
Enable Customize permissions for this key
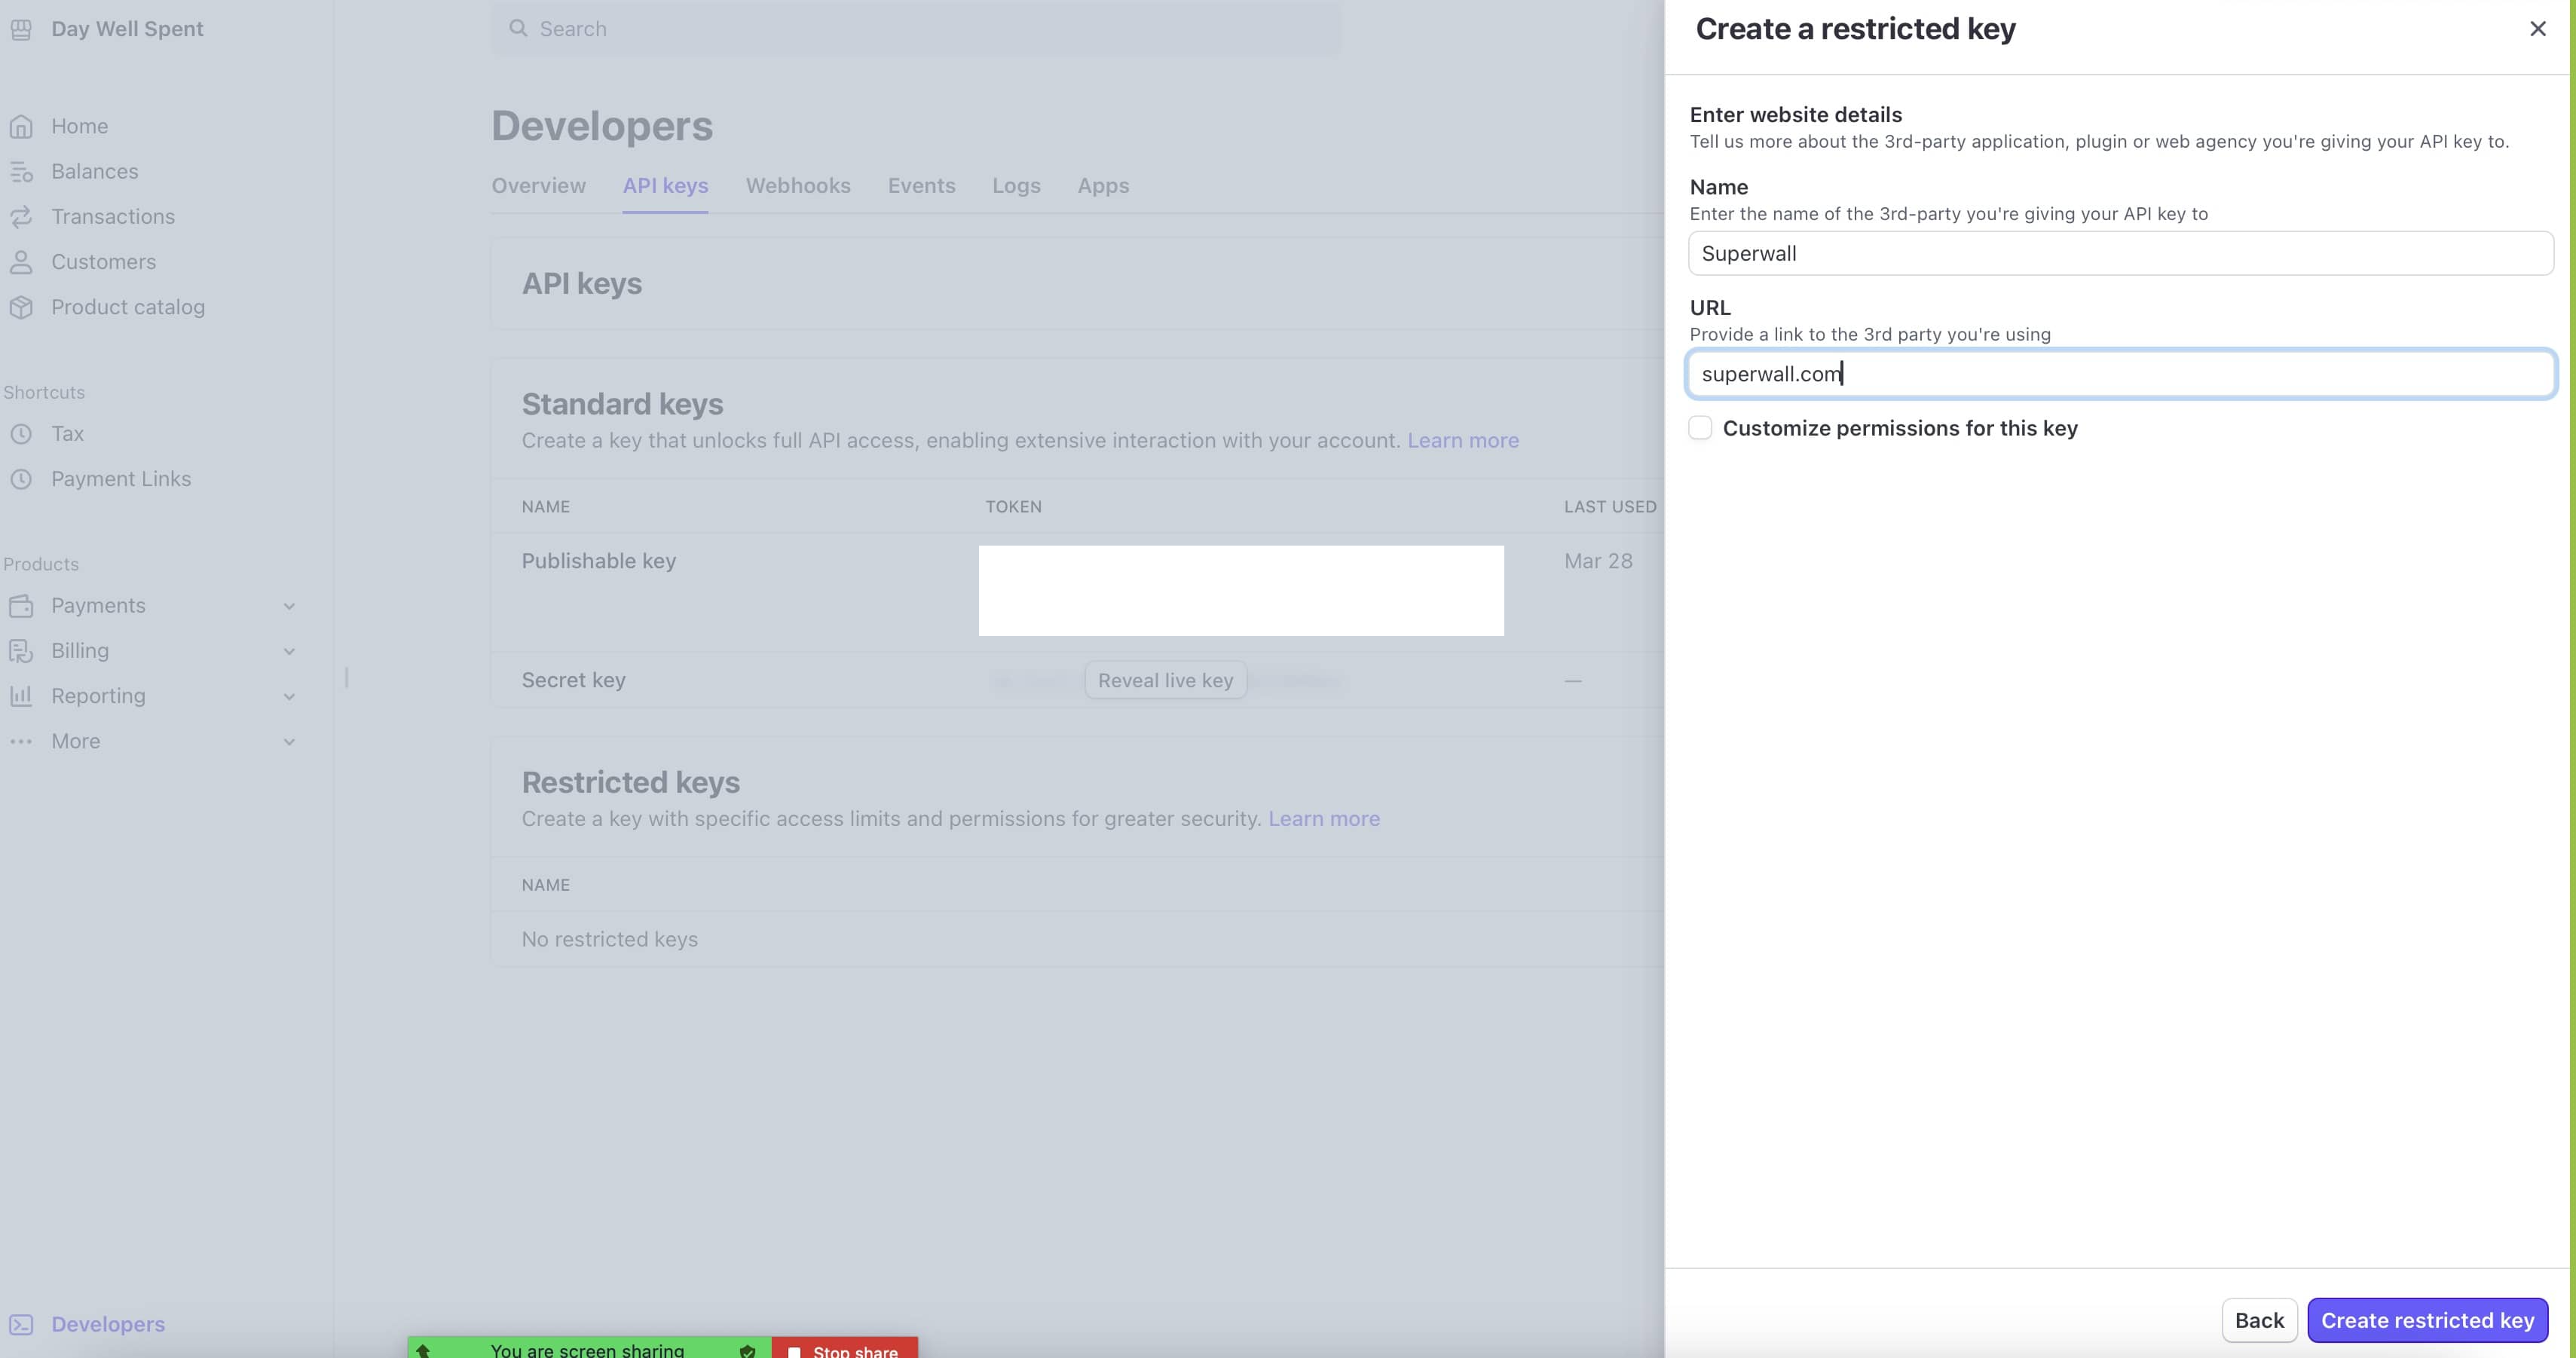coord(1700,428)
